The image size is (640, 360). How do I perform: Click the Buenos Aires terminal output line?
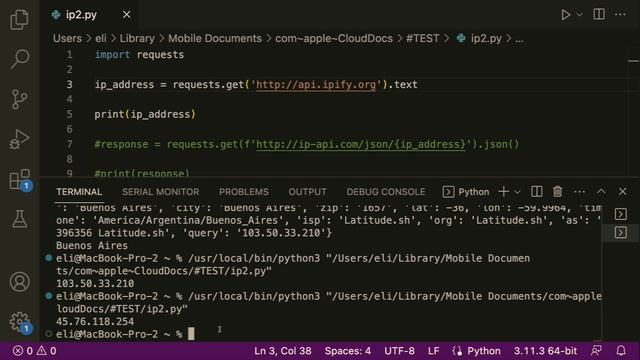point(92,245)
